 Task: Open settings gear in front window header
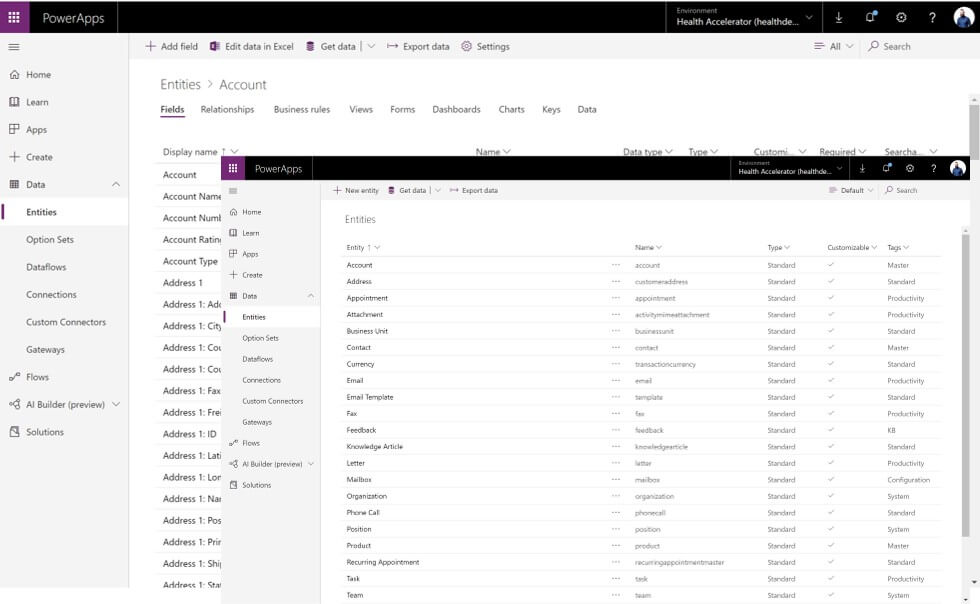[910, 168]
